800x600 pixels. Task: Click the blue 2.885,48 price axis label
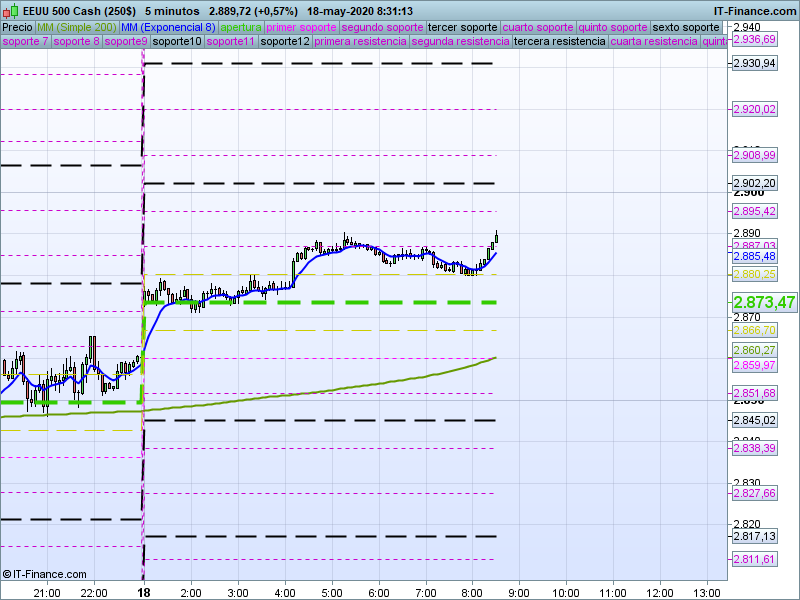(x=754, y=256)
